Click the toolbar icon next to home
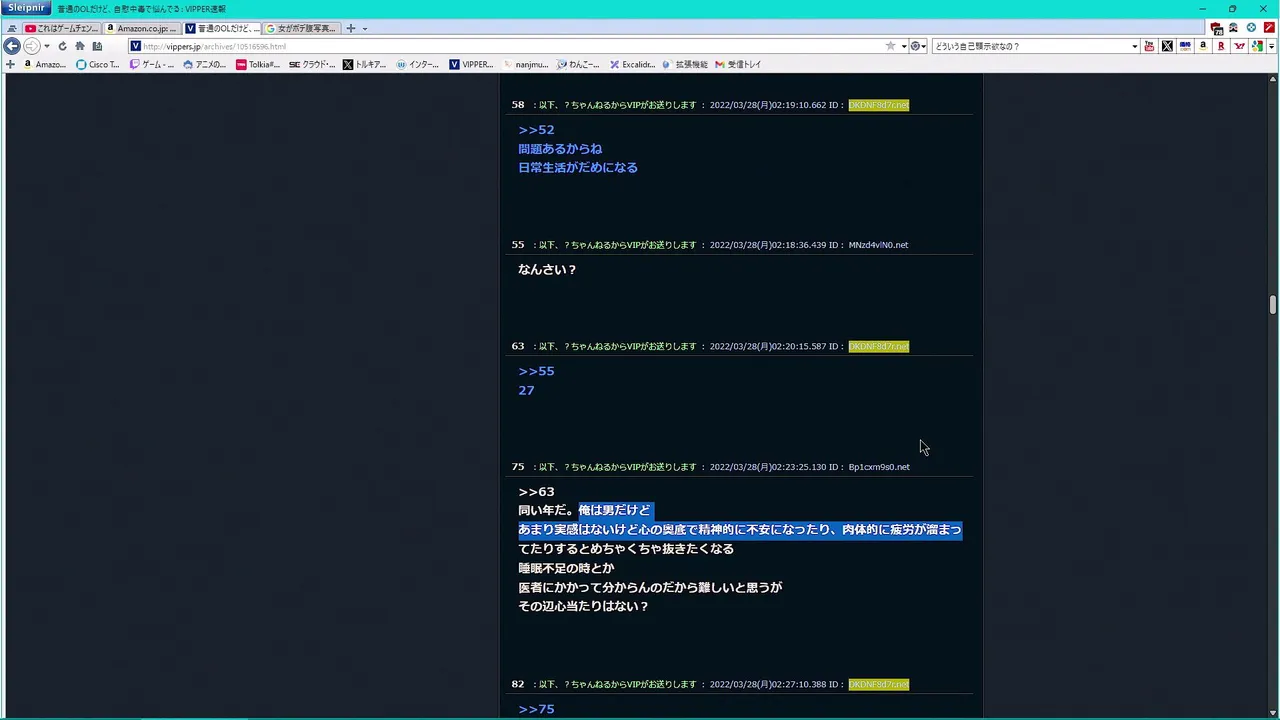Viewport: 1280px width, 720px height. point(97,46)
